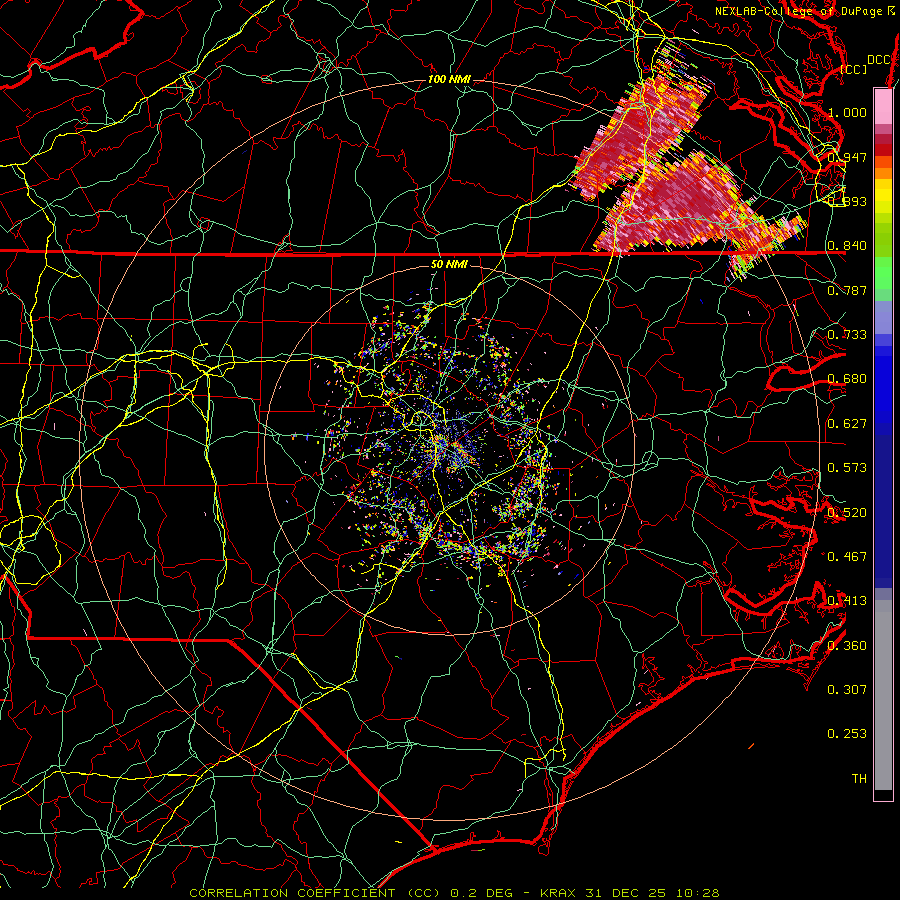Click the 0.360 scale value
900x900 pixels.
(847, 646)
